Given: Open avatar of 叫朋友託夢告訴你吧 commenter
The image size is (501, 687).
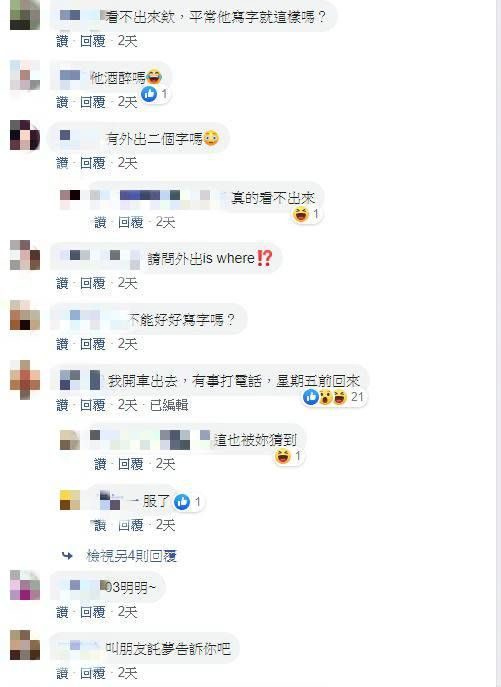Looking at the screenshot, I should pos(25,645).
